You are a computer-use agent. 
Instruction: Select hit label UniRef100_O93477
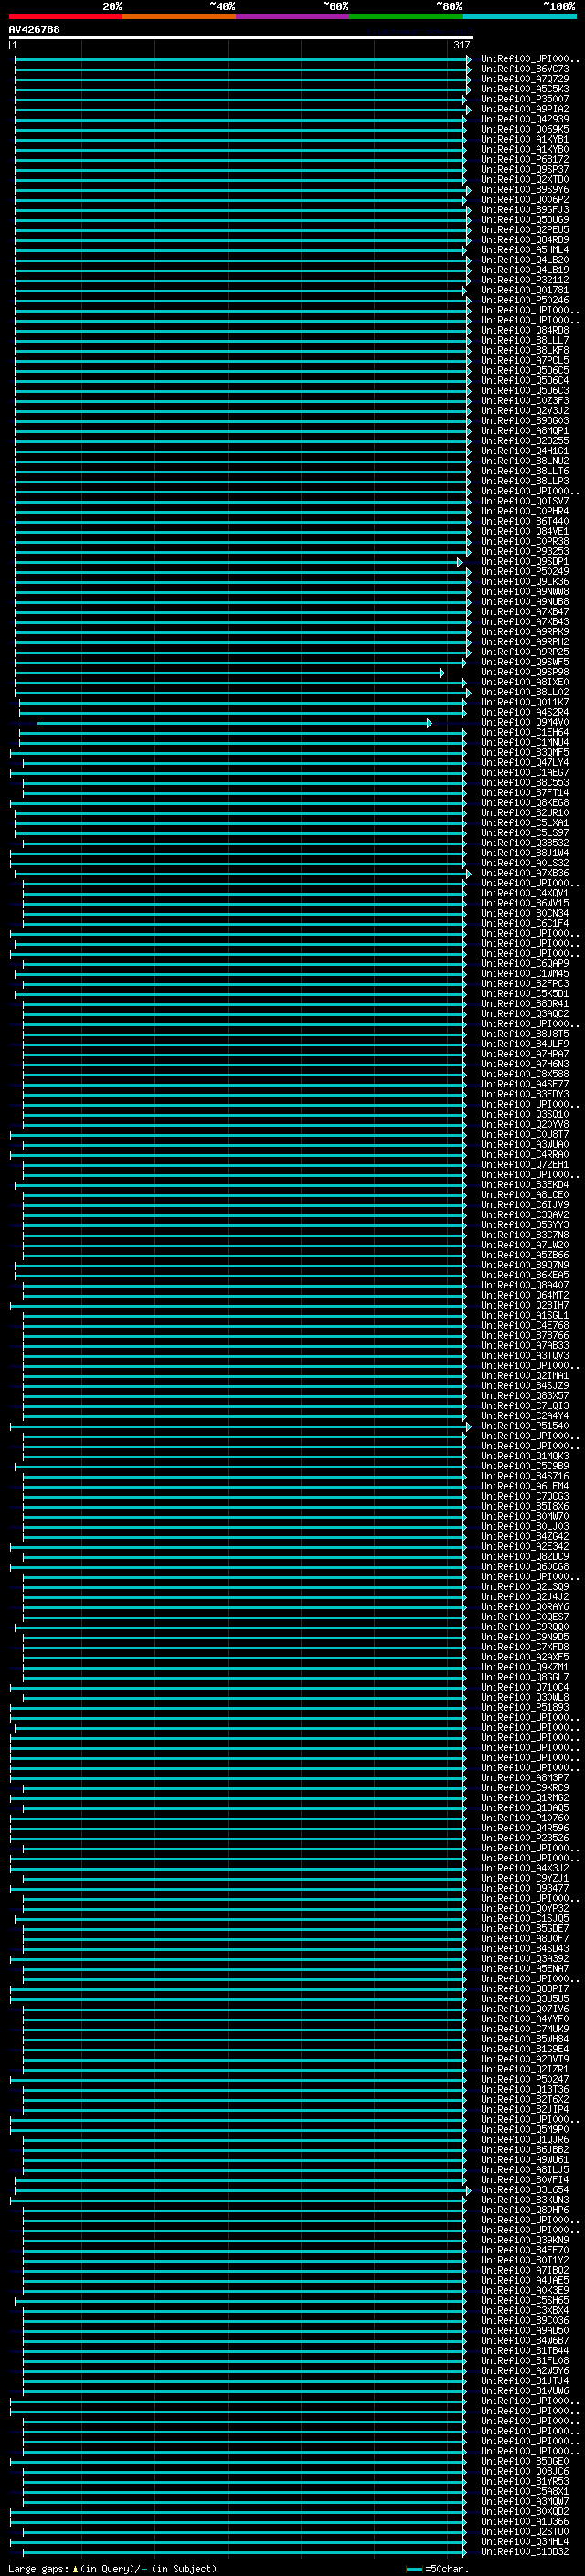[x=524, y=1889]
